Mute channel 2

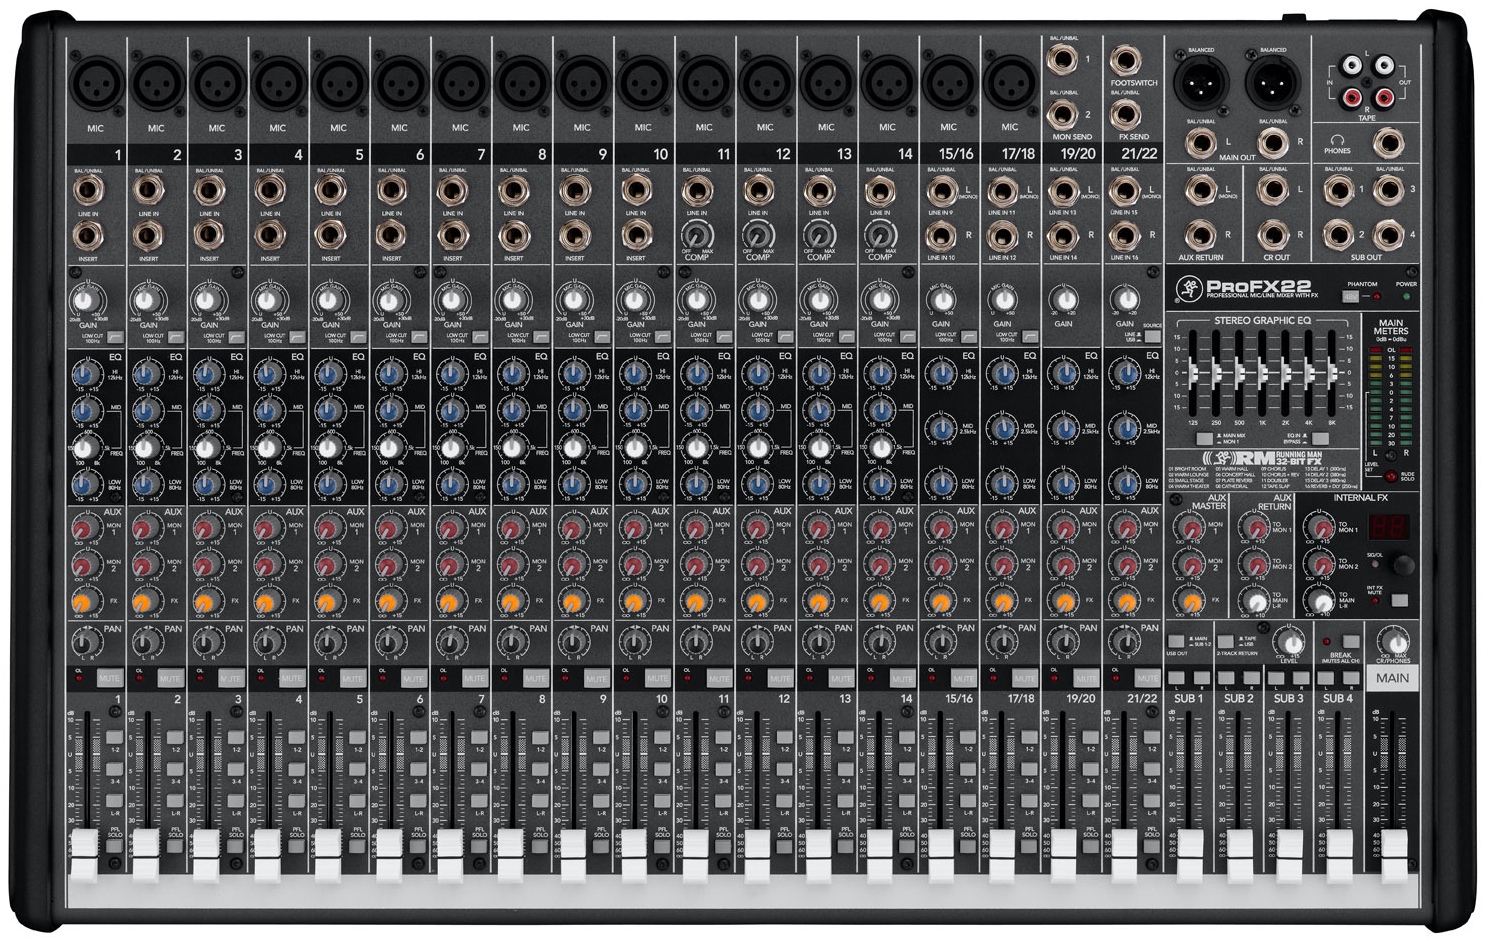[x=171, y=678]
